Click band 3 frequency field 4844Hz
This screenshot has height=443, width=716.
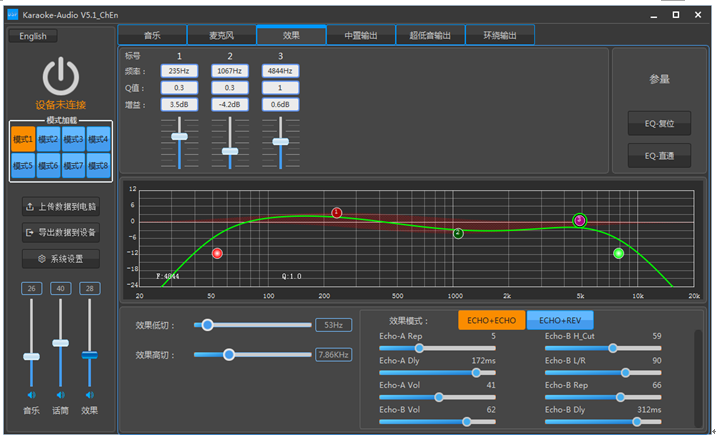(280, 71)
